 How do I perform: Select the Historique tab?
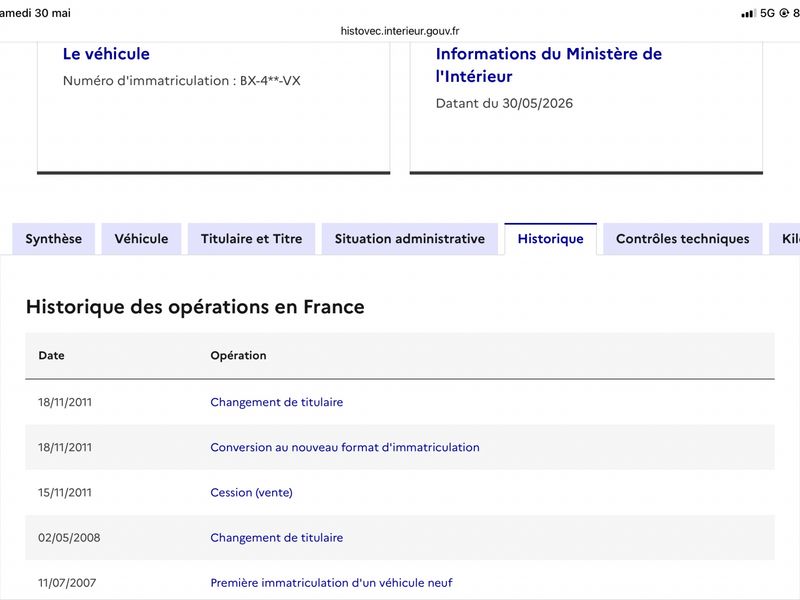[x=551, y=239]
